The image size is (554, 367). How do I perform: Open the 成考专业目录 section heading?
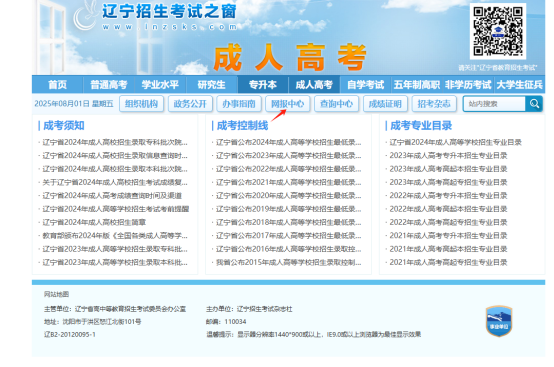(x=421, y=125)
